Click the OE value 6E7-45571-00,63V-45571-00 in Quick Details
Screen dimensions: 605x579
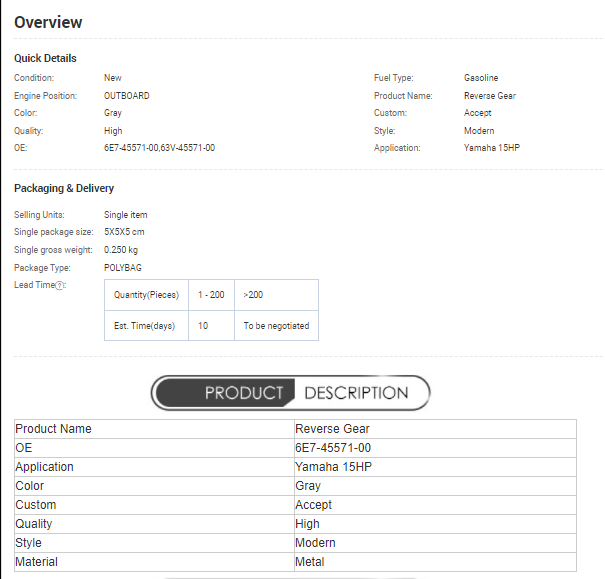pos(159,148)
